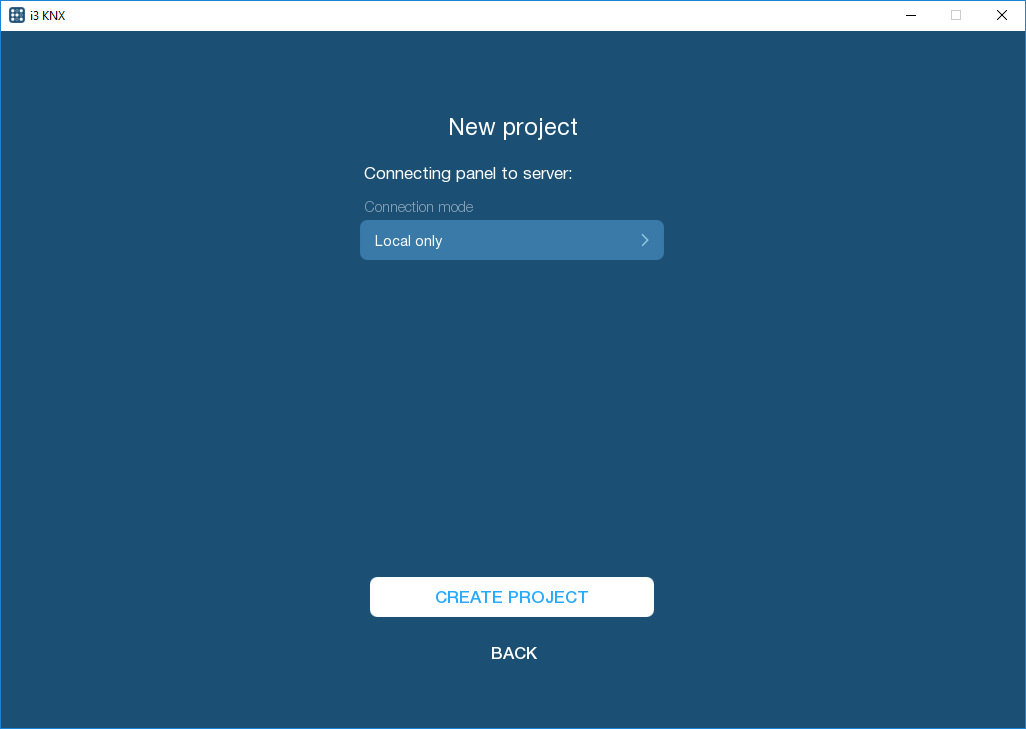The width and height of the screenshot is (1026, 729).
Task: Click the grayed-out maximize window button
Action: [x=956, y=15]
